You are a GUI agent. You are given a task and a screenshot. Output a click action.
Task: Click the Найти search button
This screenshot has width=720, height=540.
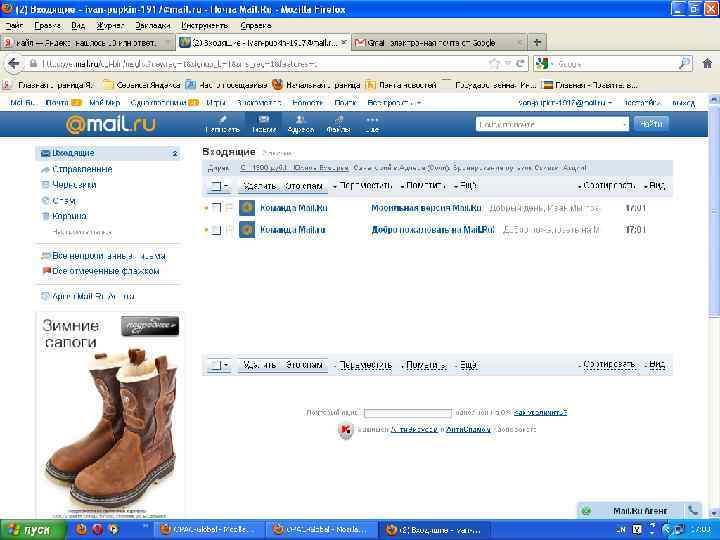(x=651, y=124)
